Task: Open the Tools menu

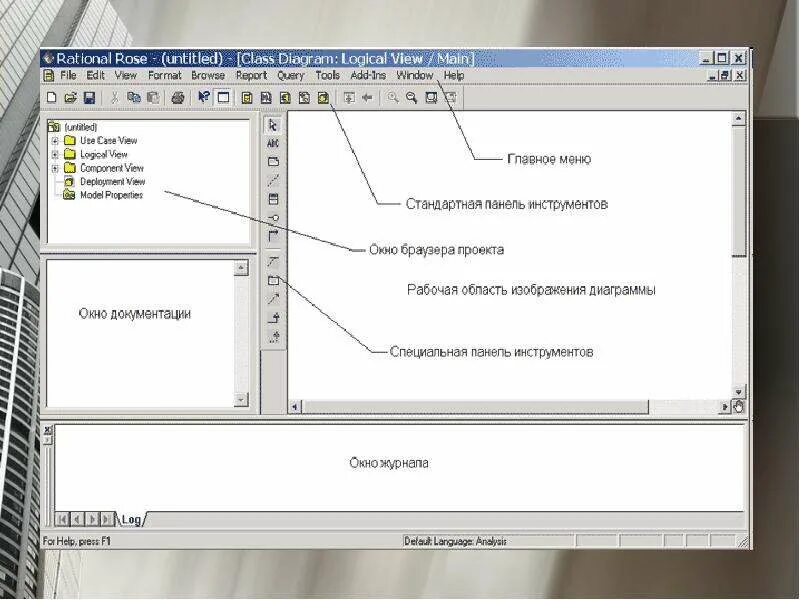Action: point(328,76)
